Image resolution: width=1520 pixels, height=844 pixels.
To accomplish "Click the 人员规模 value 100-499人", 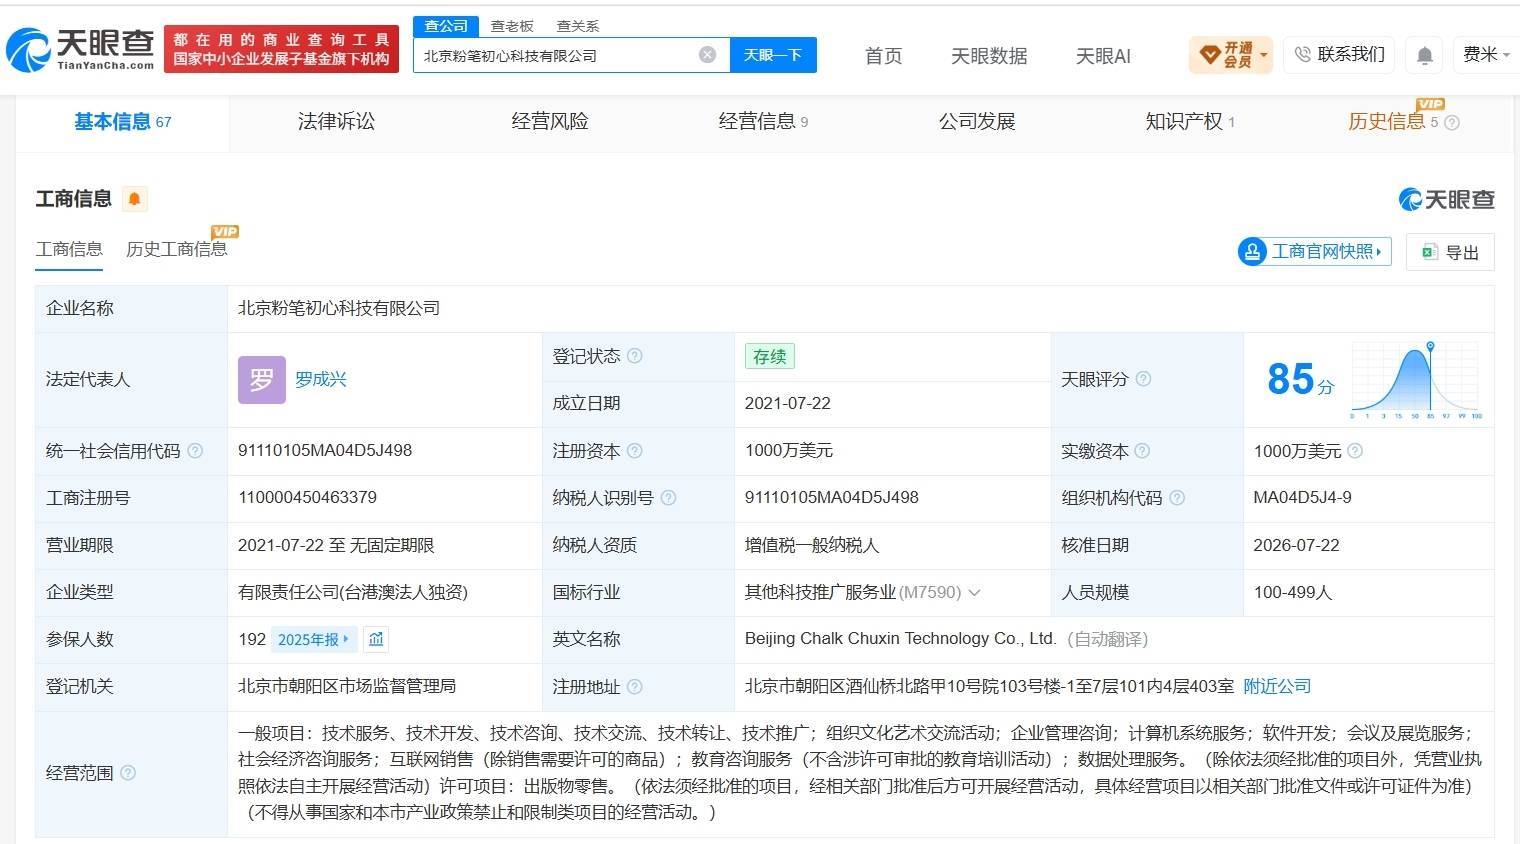I will [x=1293, y=593].
